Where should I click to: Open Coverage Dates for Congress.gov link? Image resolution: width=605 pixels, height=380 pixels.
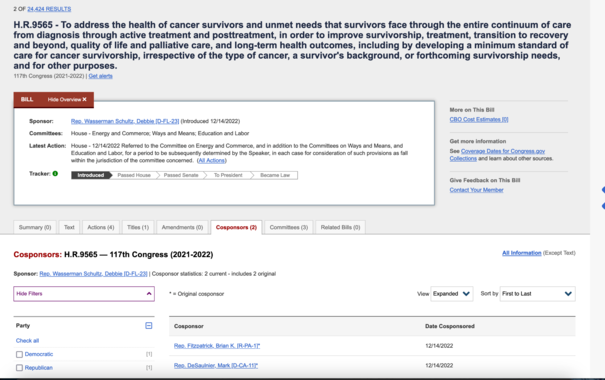503,151
